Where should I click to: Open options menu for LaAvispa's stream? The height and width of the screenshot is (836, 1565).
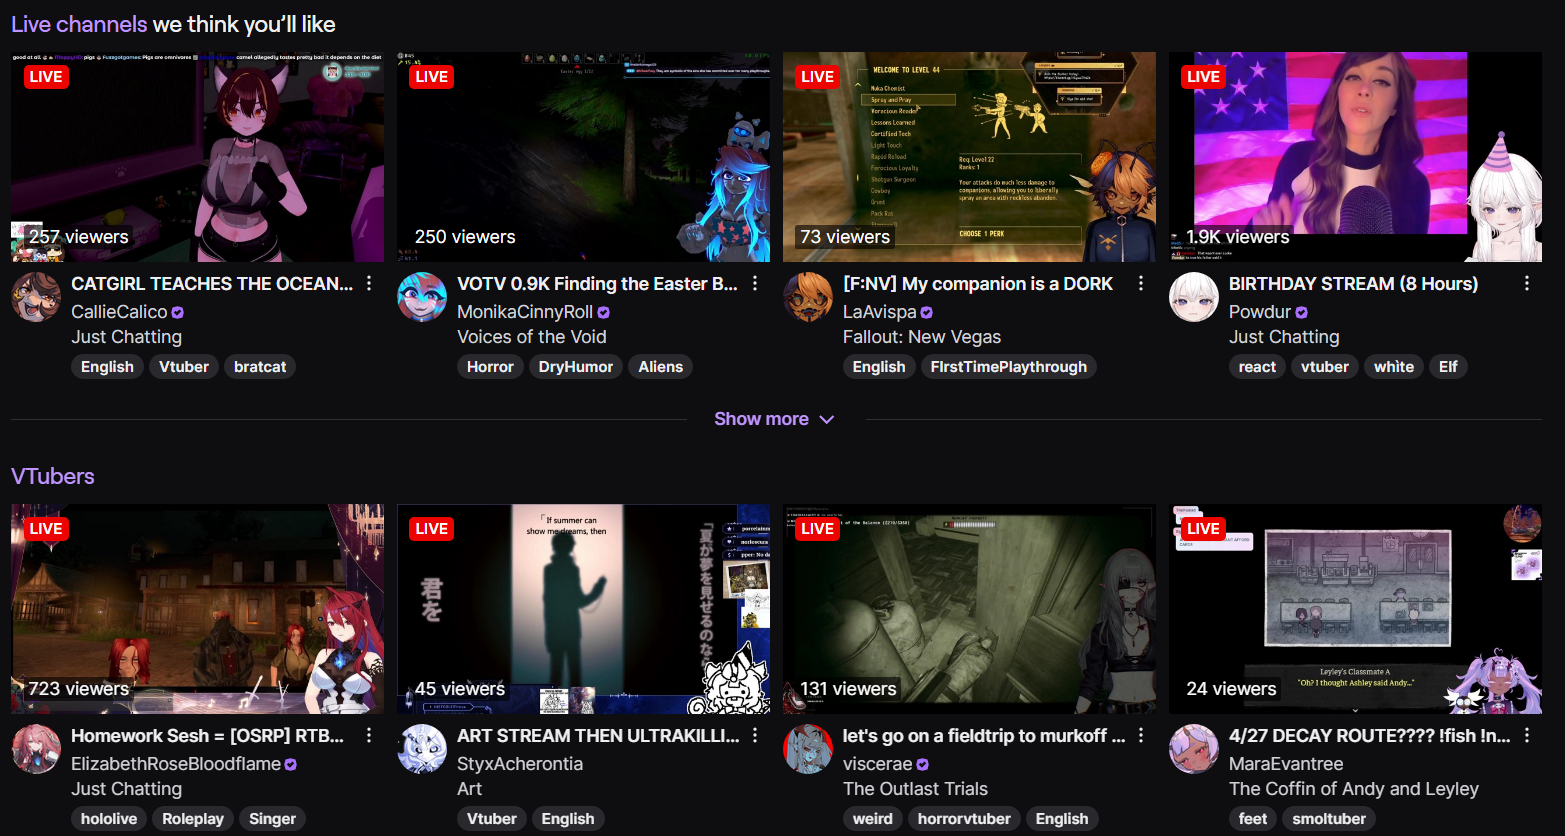click(x=1141, y=284)
